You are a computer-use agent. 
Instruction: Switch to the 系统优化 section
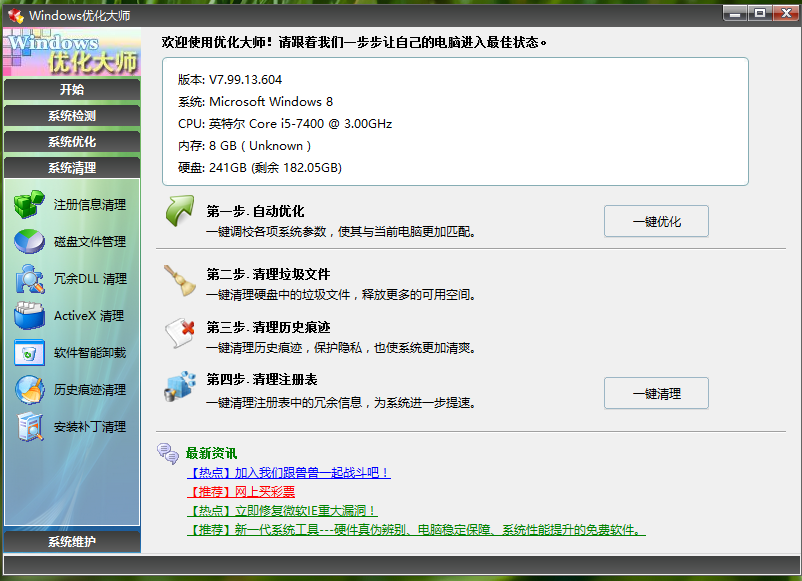point(71,141)
